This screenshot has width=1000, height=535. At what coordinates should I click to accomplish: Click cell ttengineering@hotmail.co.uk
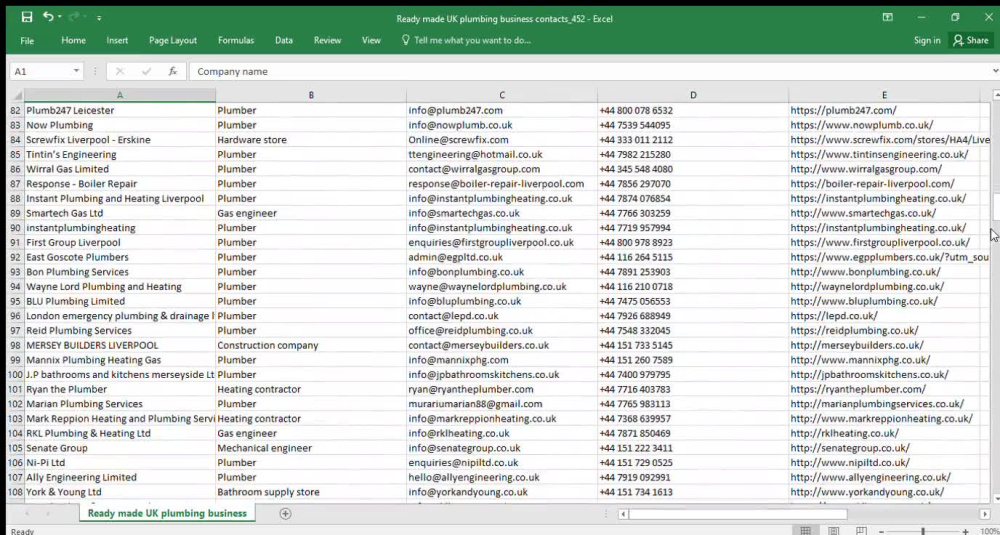pos(502,154)
